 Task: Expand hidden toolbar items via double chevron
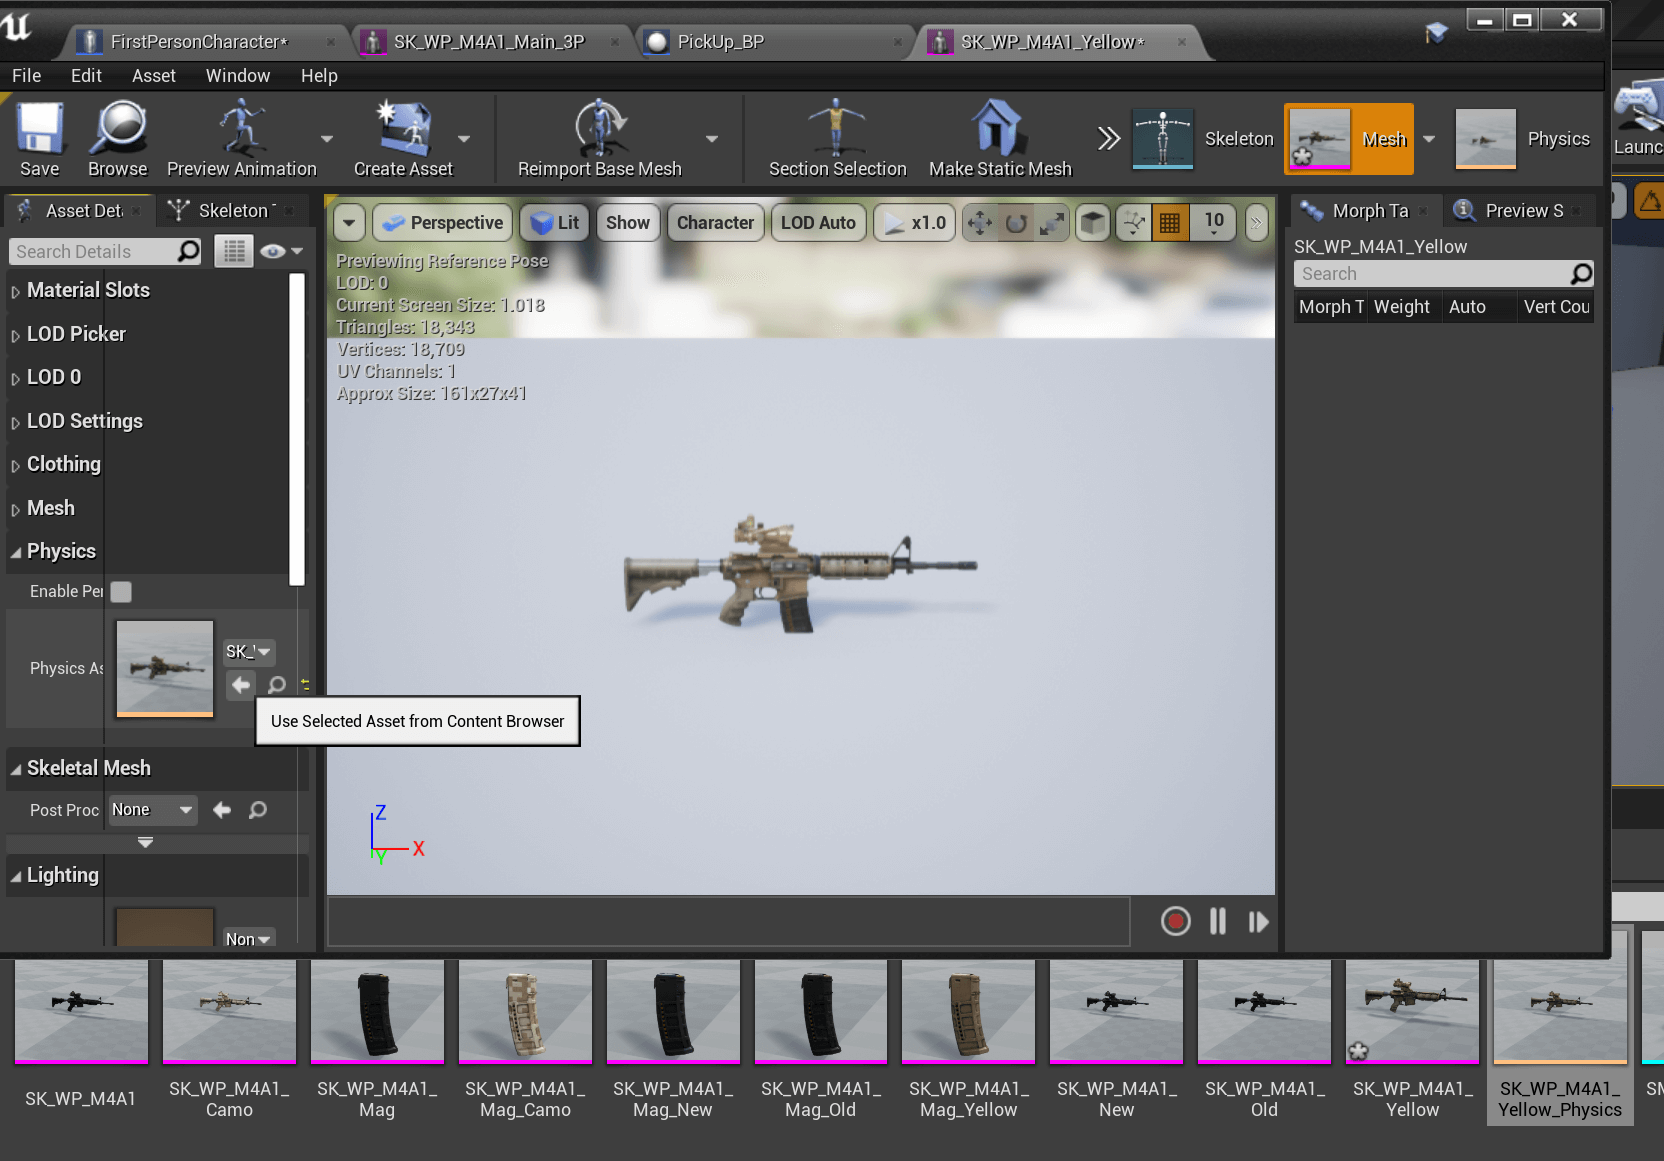click(1108, 138)
